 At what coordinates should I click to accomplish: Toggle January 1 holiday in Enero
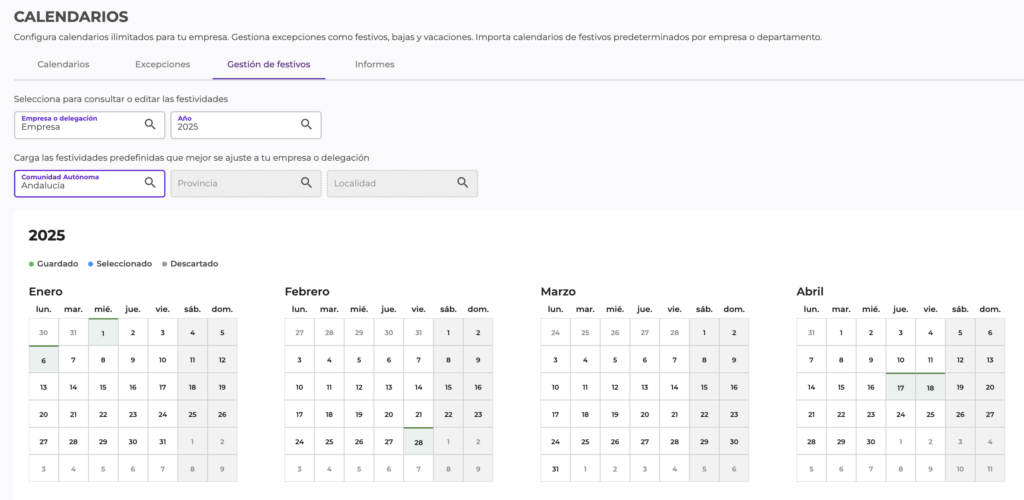[103, 333]
